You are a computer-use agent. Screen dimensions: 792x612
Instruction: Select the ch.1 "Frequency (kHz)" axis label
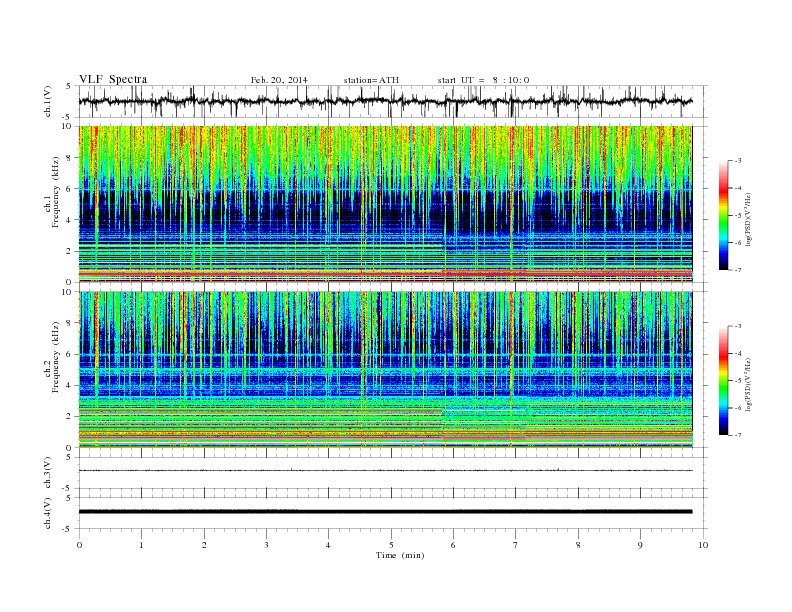(x=55, y=192)
